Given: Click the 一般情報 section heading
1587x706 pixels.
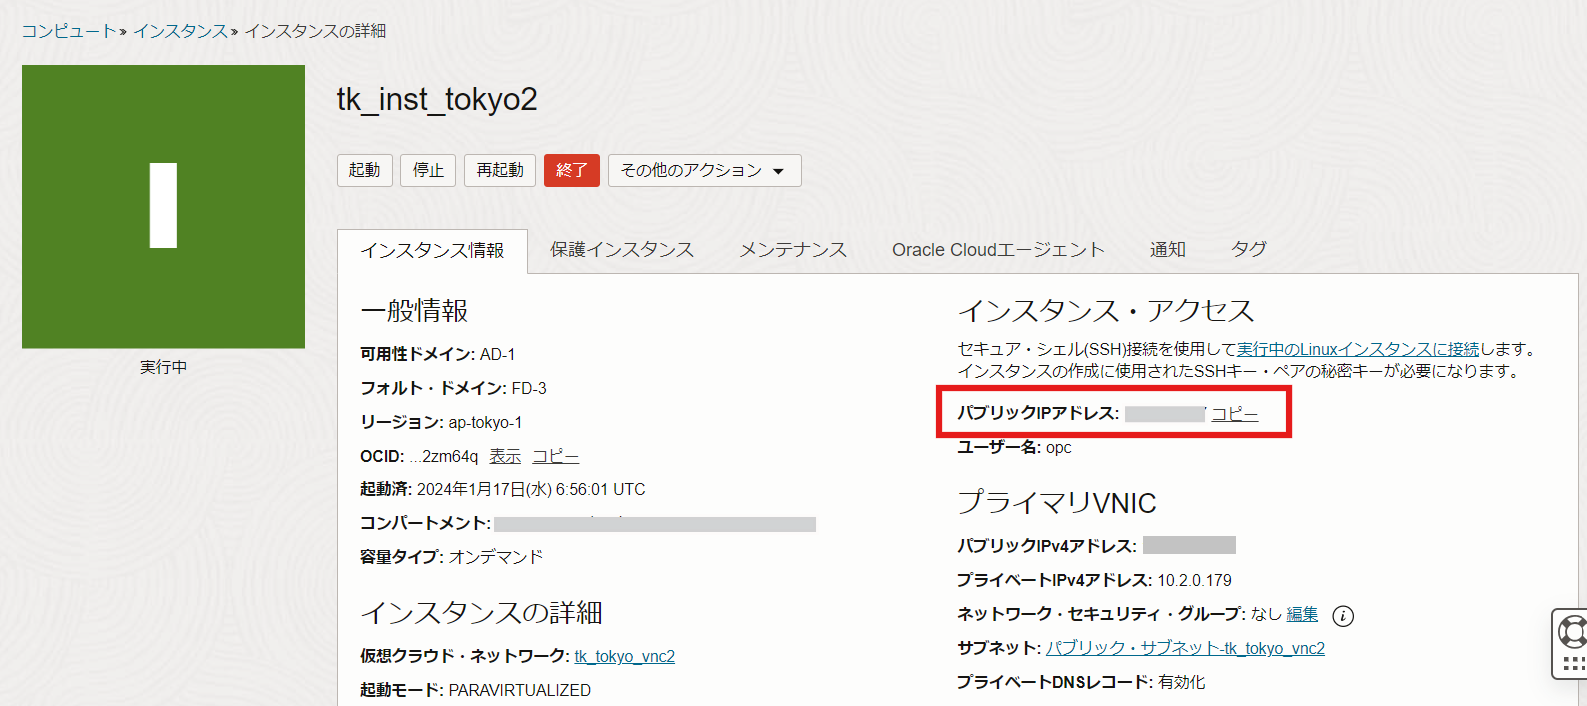Looking at the screenshot, I should (414, 311).
